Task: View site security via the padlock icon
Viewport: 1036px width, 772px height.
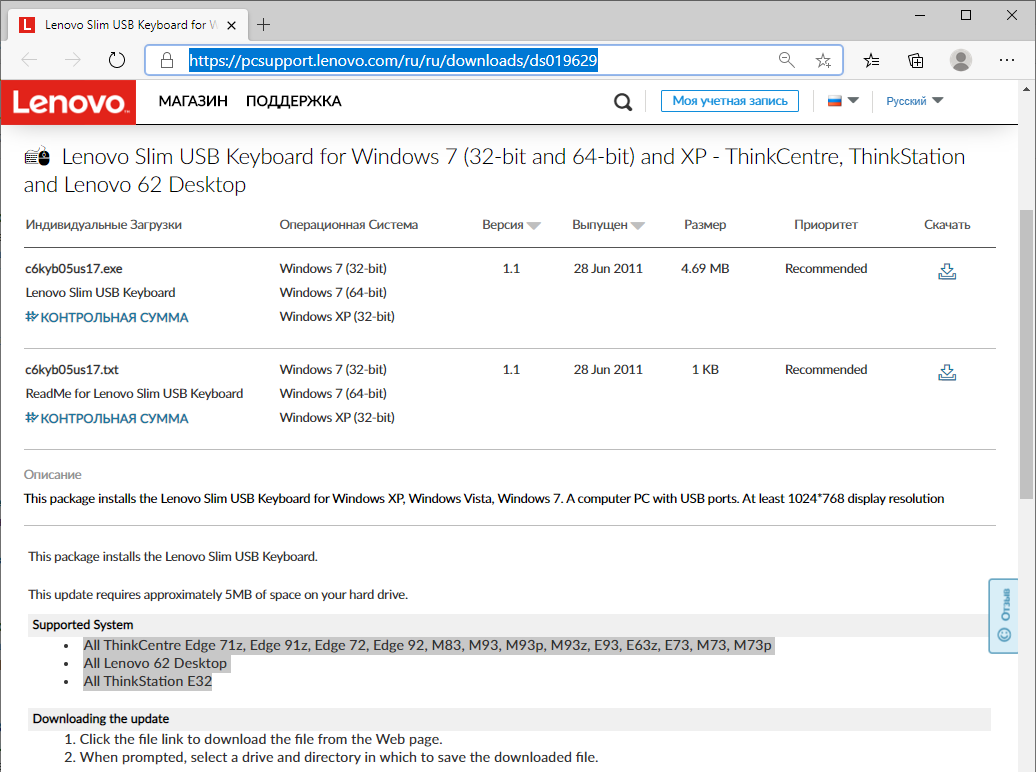Action: pyautogui.click(x=167, y=60)
